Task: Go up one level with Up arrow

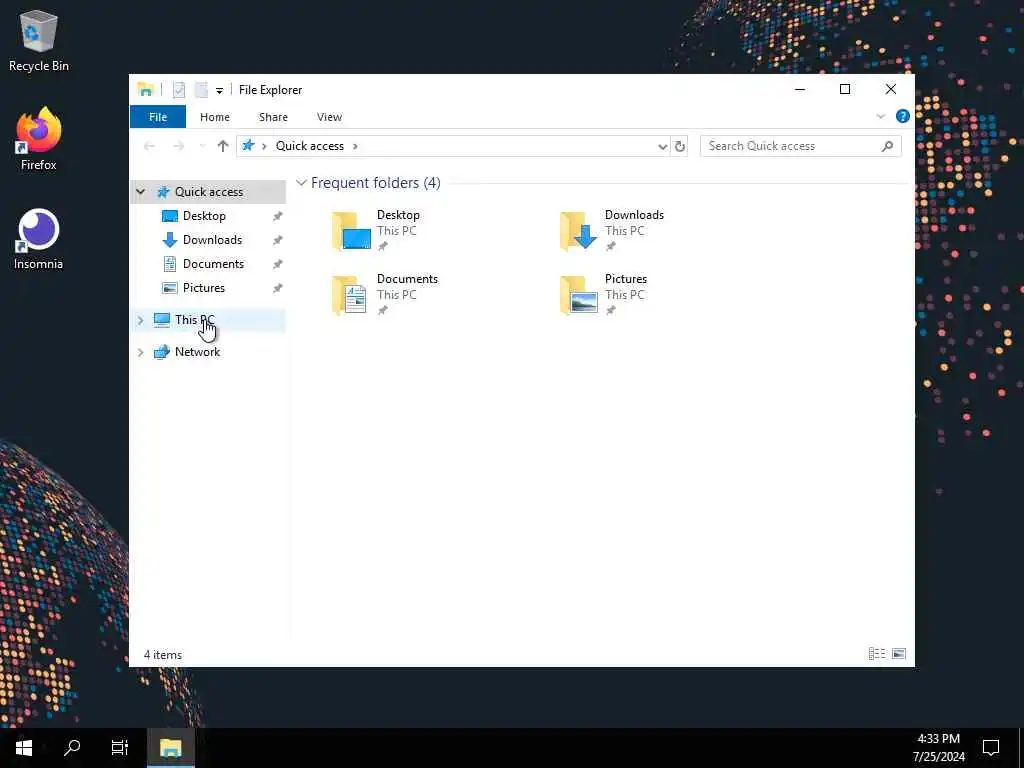Action: tap(223, 146)
